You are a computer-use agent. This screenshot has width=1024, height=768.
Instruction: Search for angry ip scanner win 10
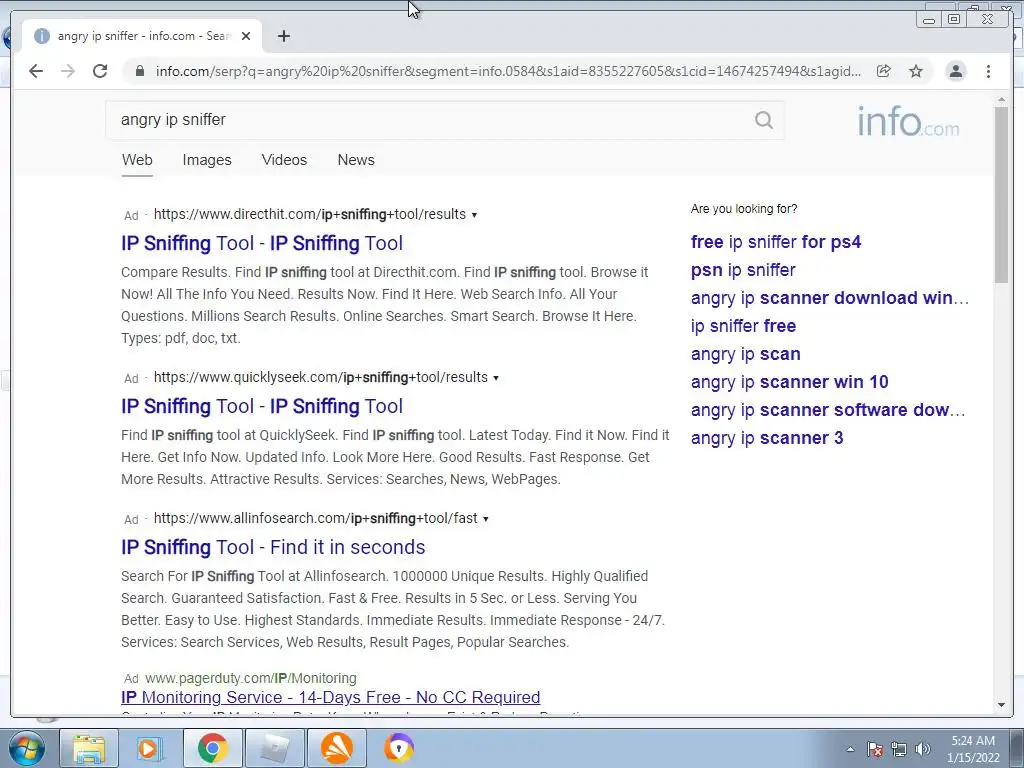[x=790, y=382]
